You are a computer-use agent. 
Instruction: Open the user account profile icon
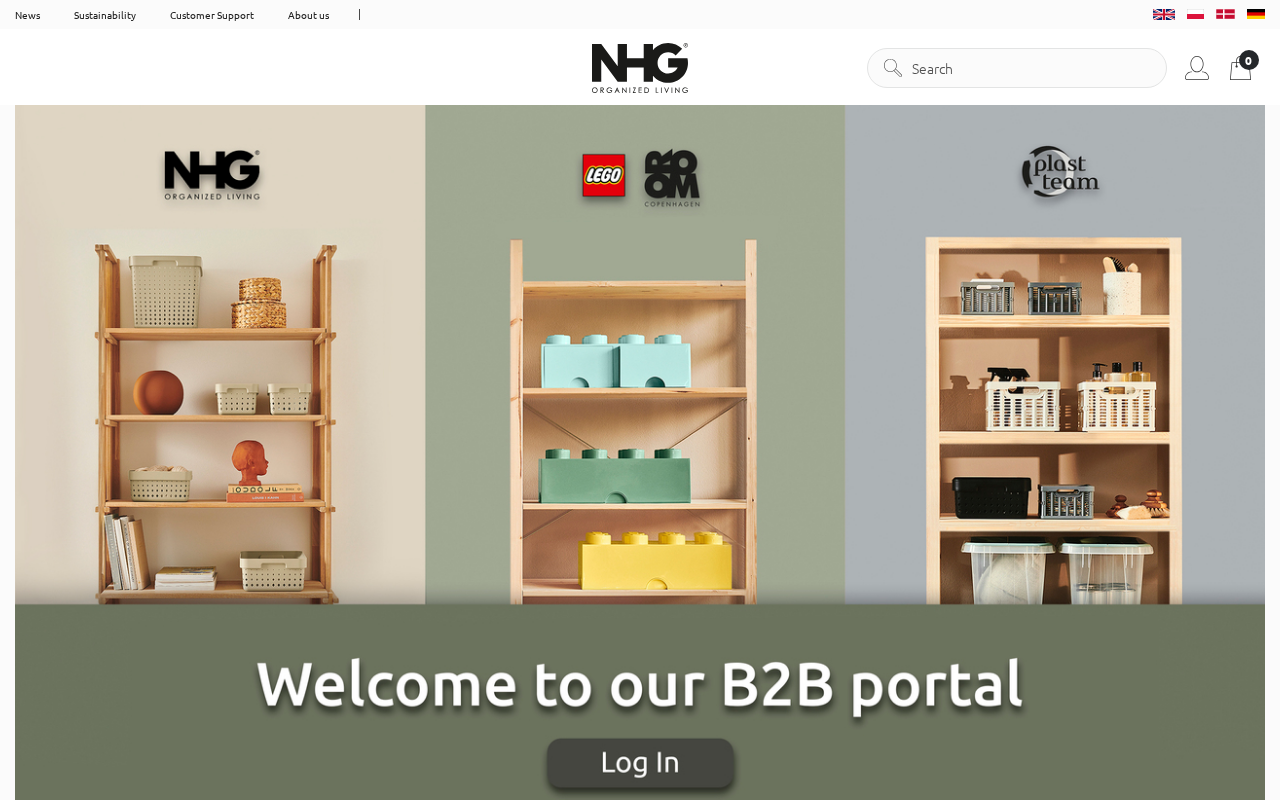[1197, 68]
